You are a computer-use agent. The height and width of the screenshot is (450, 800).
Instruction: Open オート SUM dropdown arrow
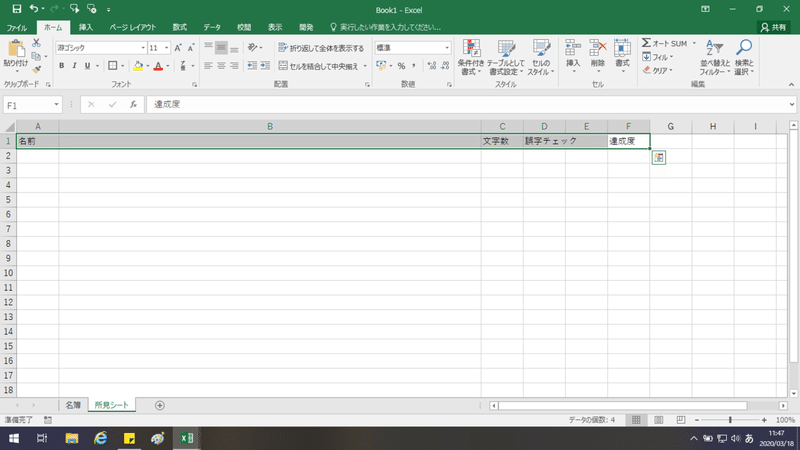694,43
